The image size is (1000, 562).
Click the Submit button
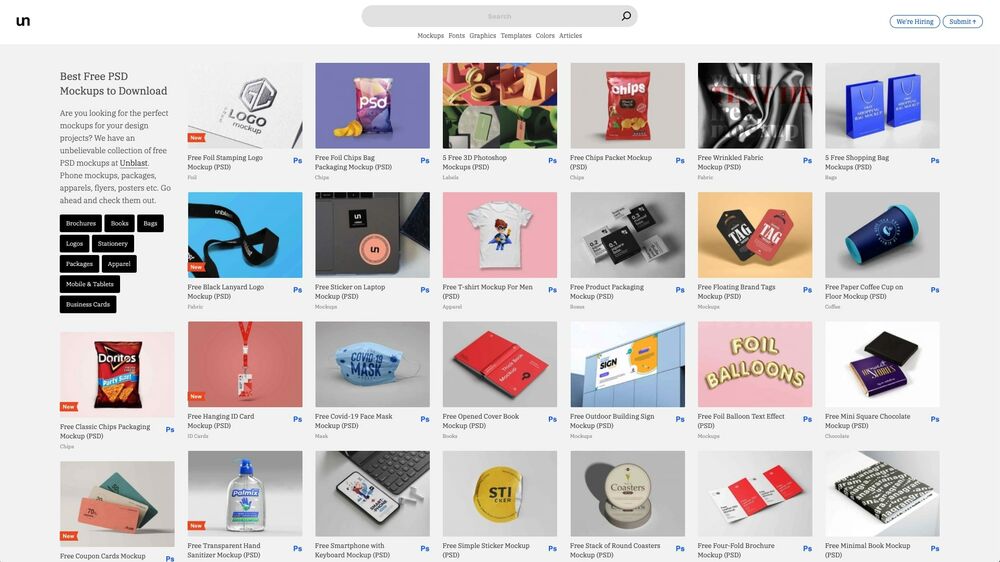point(962,22)
